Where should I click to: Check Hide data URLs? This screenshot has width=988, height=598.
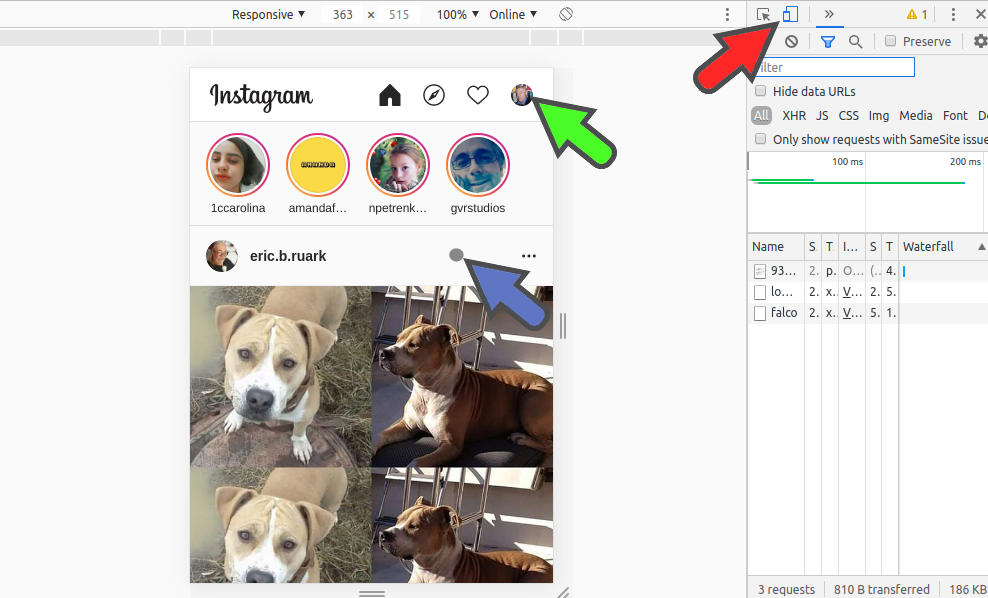click(x=761, y=91)
